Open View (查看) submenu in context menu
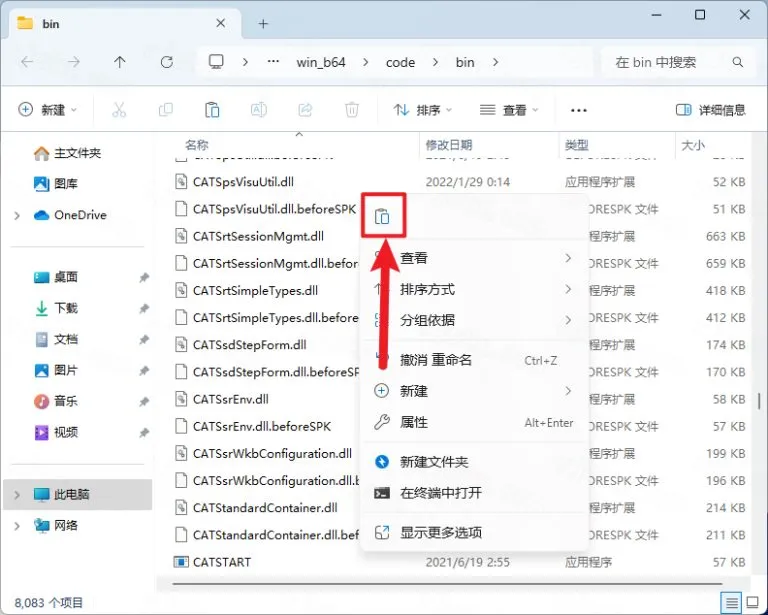768x615 pixels. pyautogui.click(x=474, y=258)
